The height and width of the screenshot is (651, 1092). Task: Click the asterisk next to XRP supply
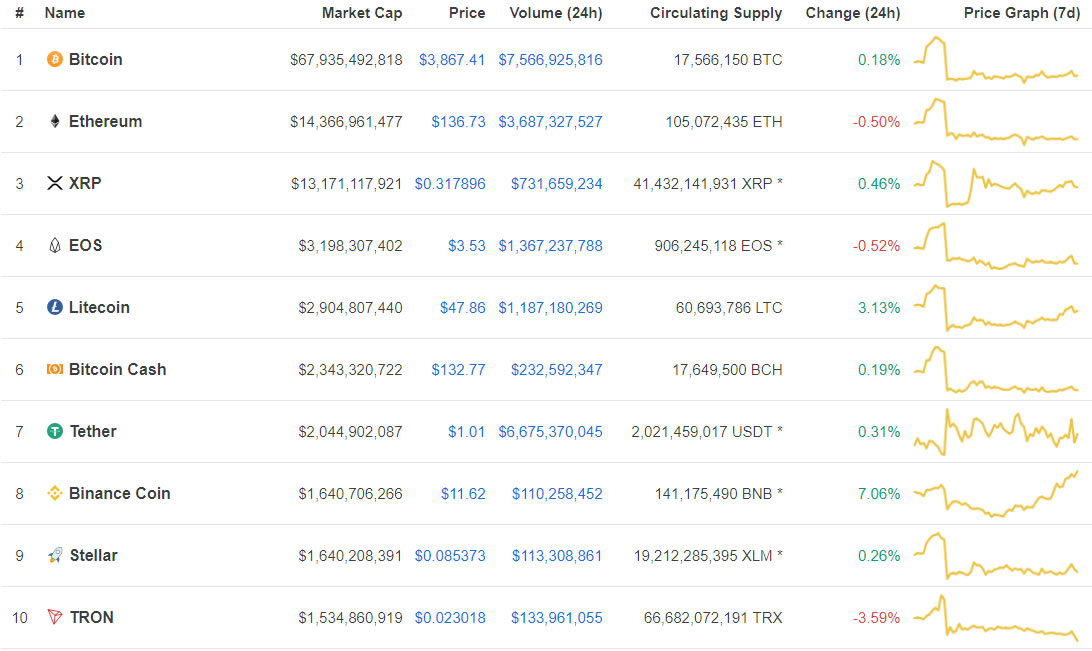click(x=781, y=183)
